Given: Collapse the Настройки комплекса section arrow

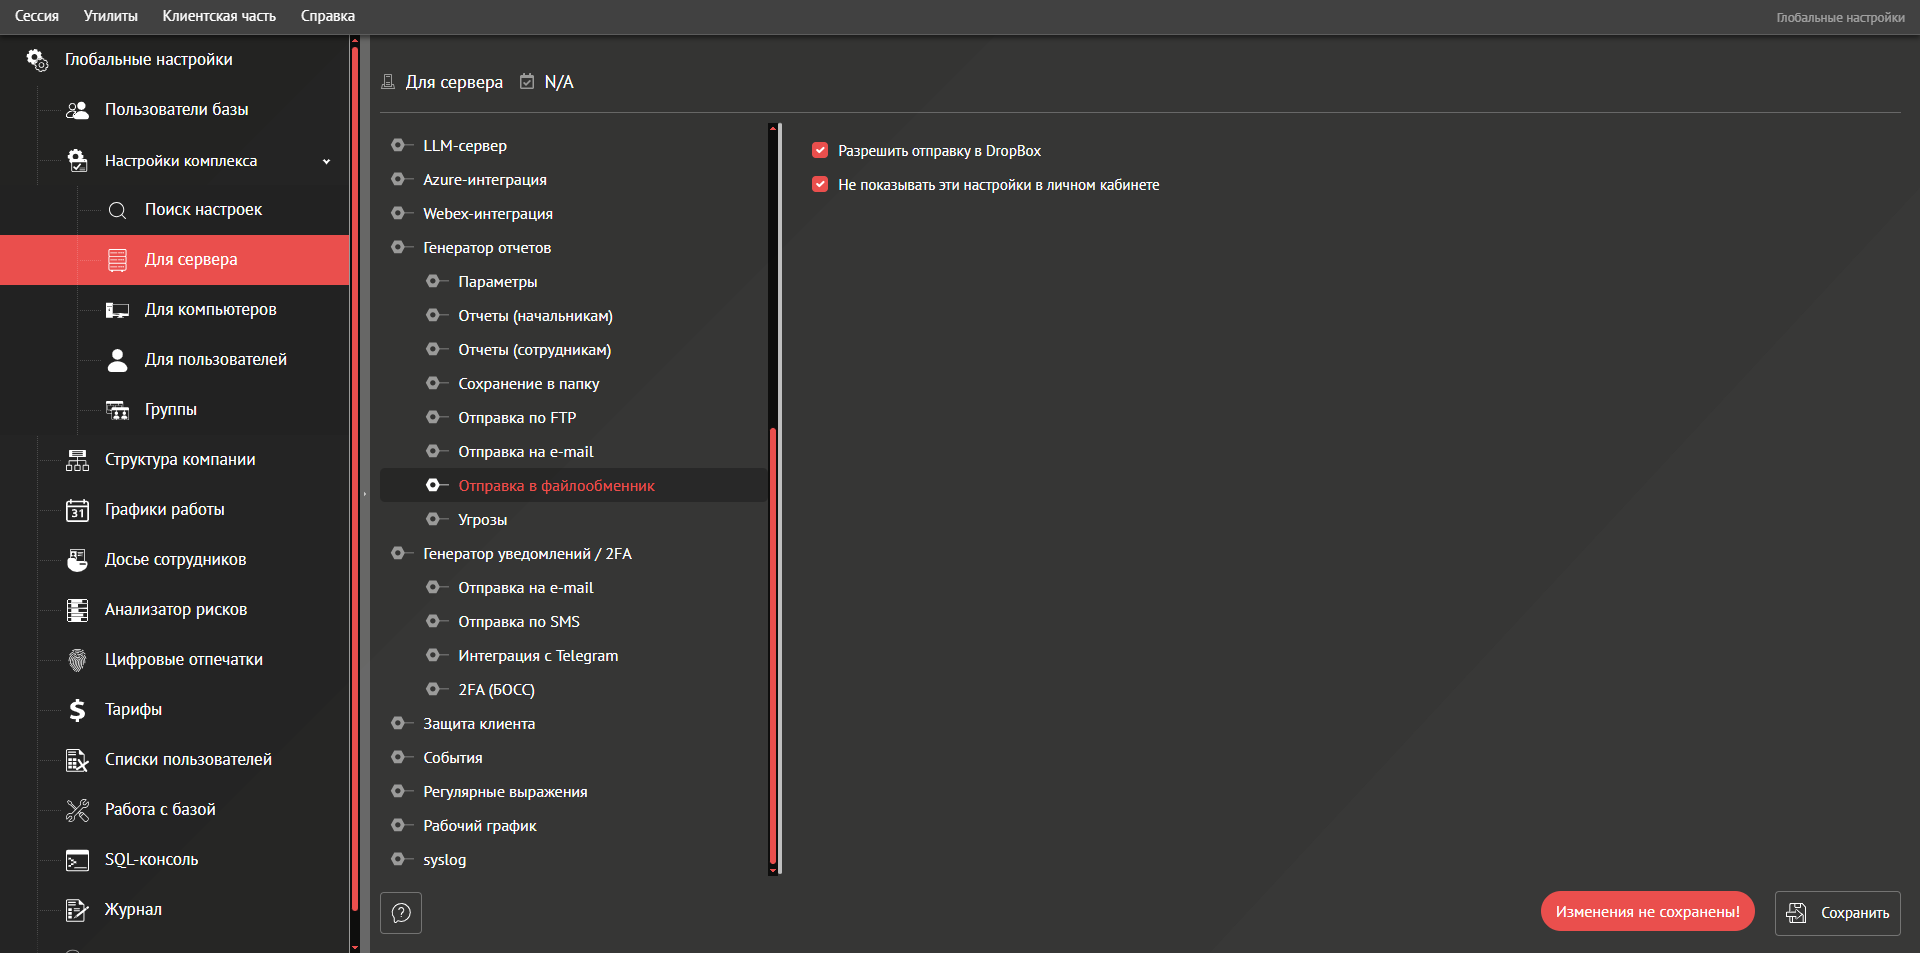Looking at the screenshot, I should pos(326,161).
